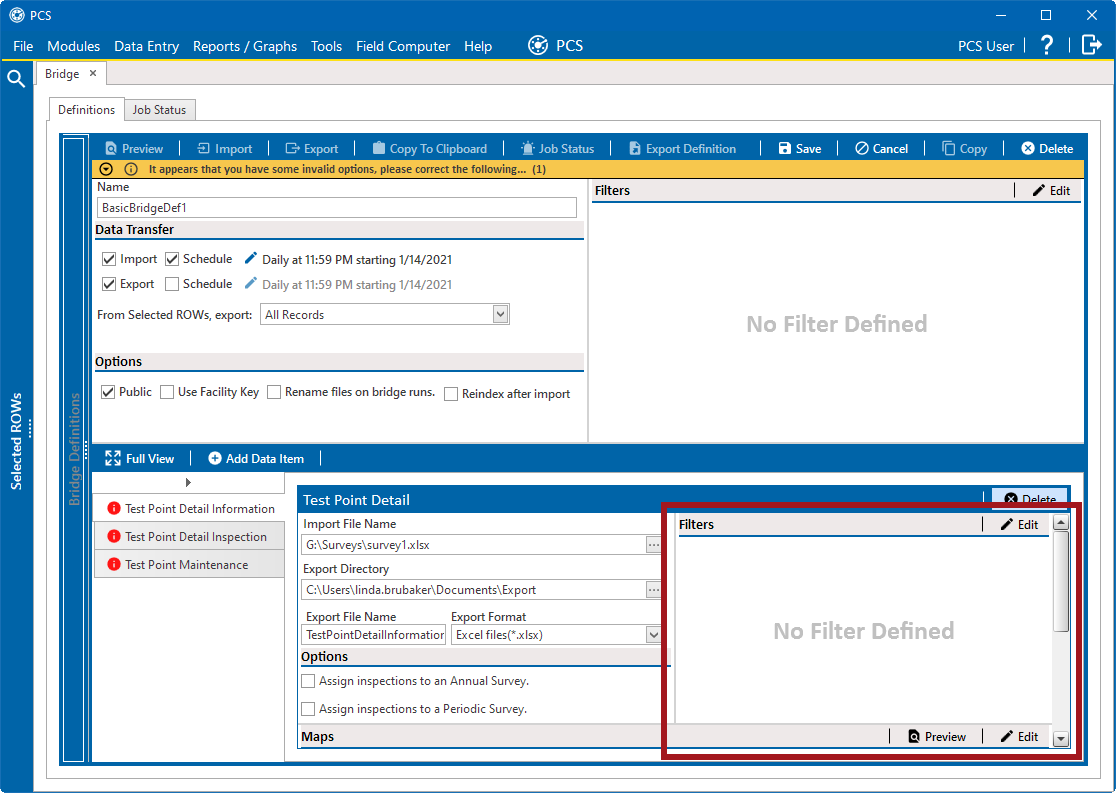Click the Export Definition toolbar icon
Image resolution: width=1116 pixels, height=793 pixels.
pos(633,148)
